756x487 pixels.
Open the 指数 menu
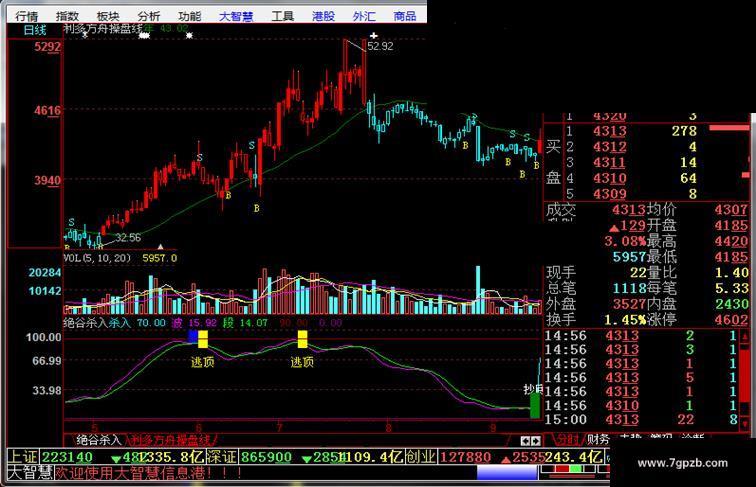point(67,16)
